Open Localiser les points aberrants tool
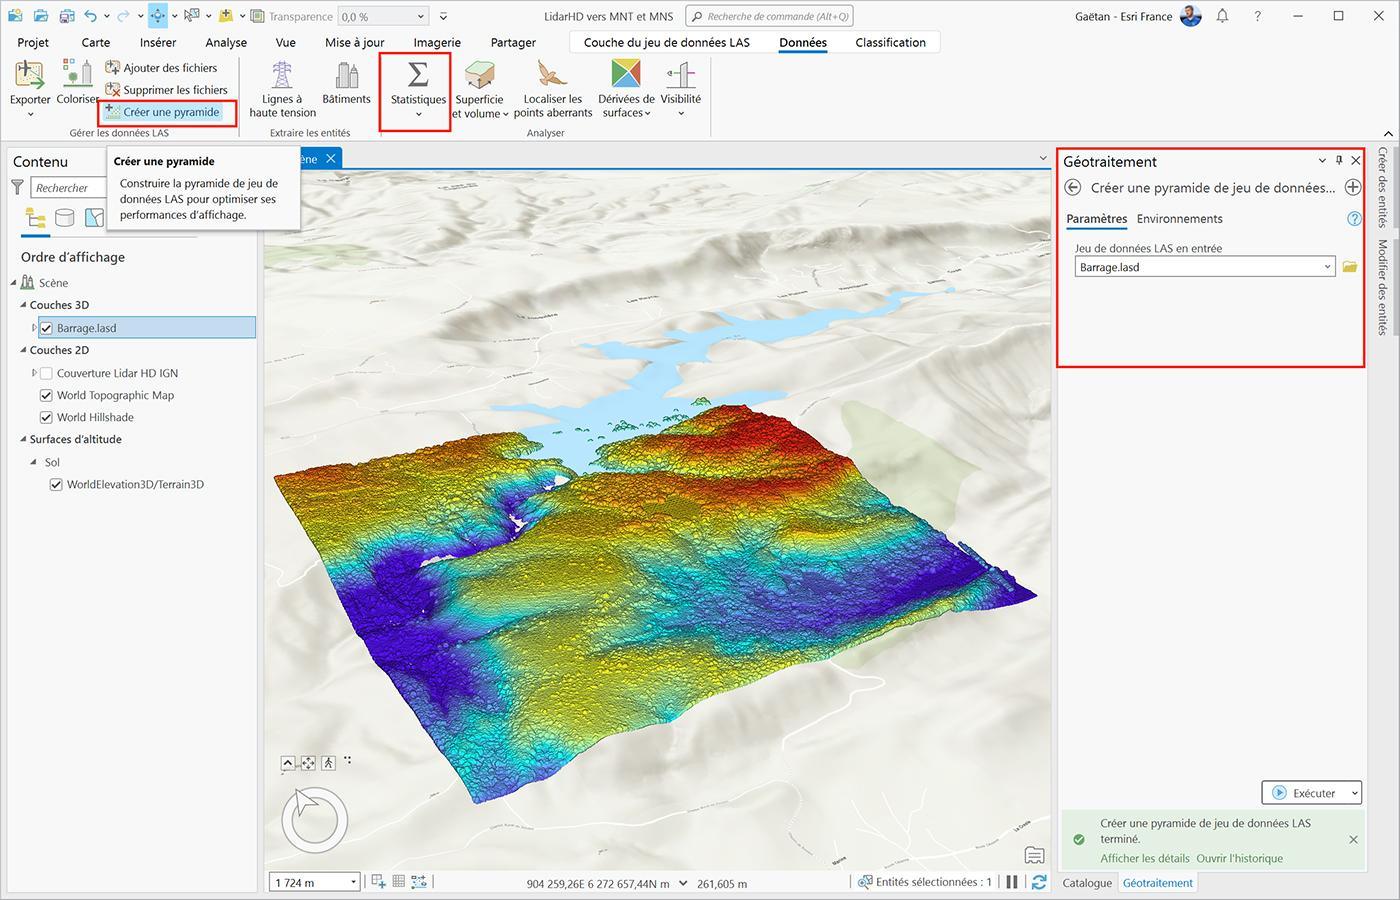The width and height of the screenshot is (1400, 900). point(552,88)
